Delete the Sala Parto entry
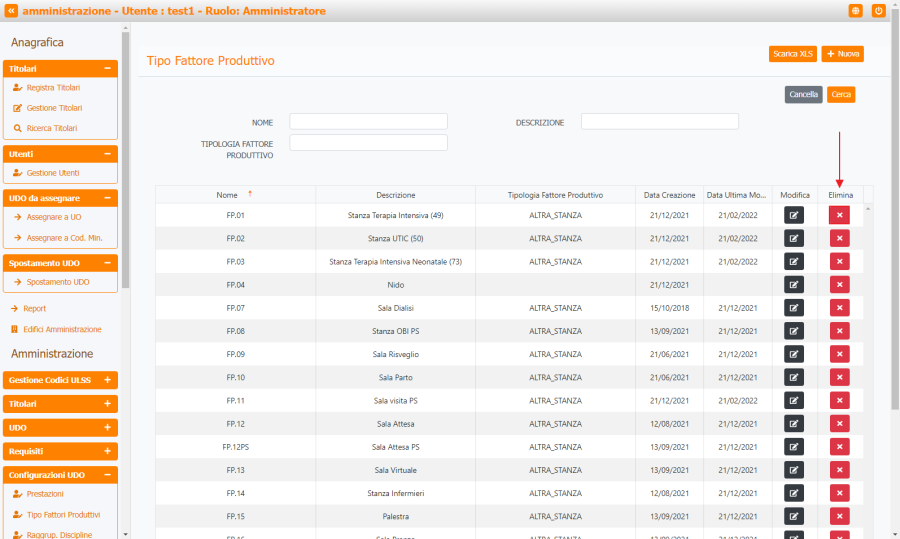The height and width of the screenshot is (539, 900). 839,377
